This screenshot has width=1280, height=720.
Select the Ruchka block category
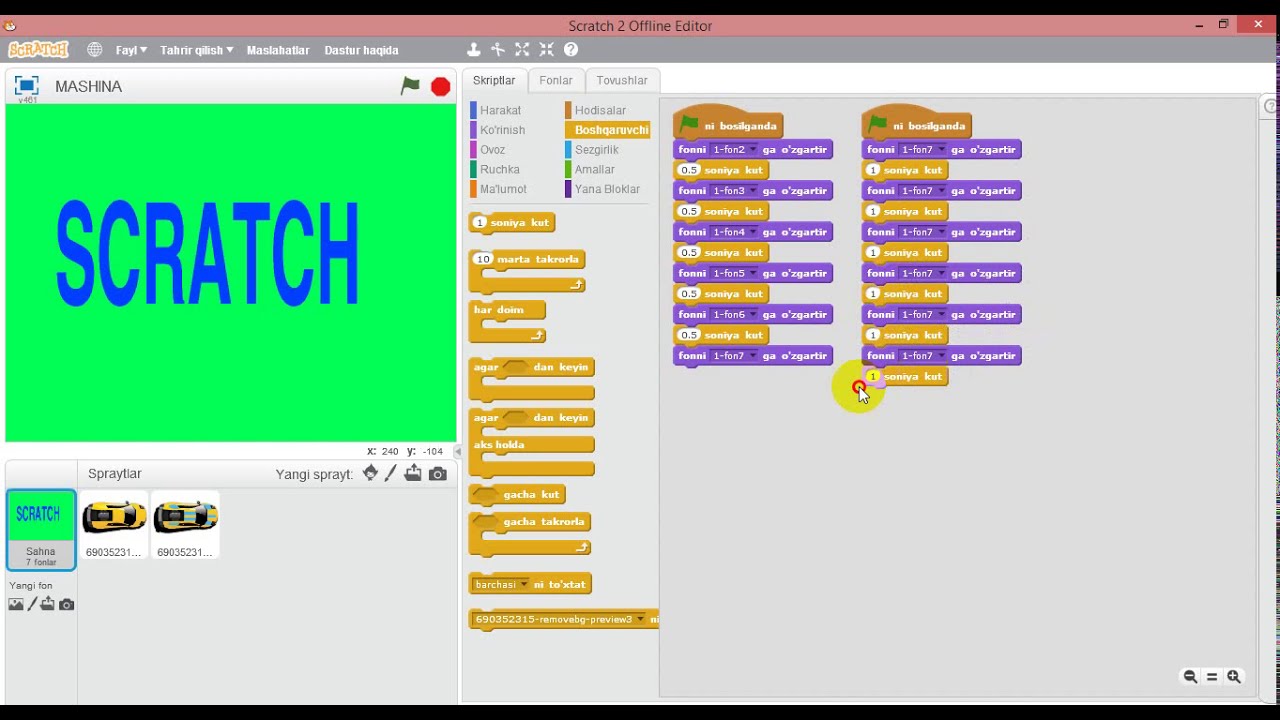499,170
